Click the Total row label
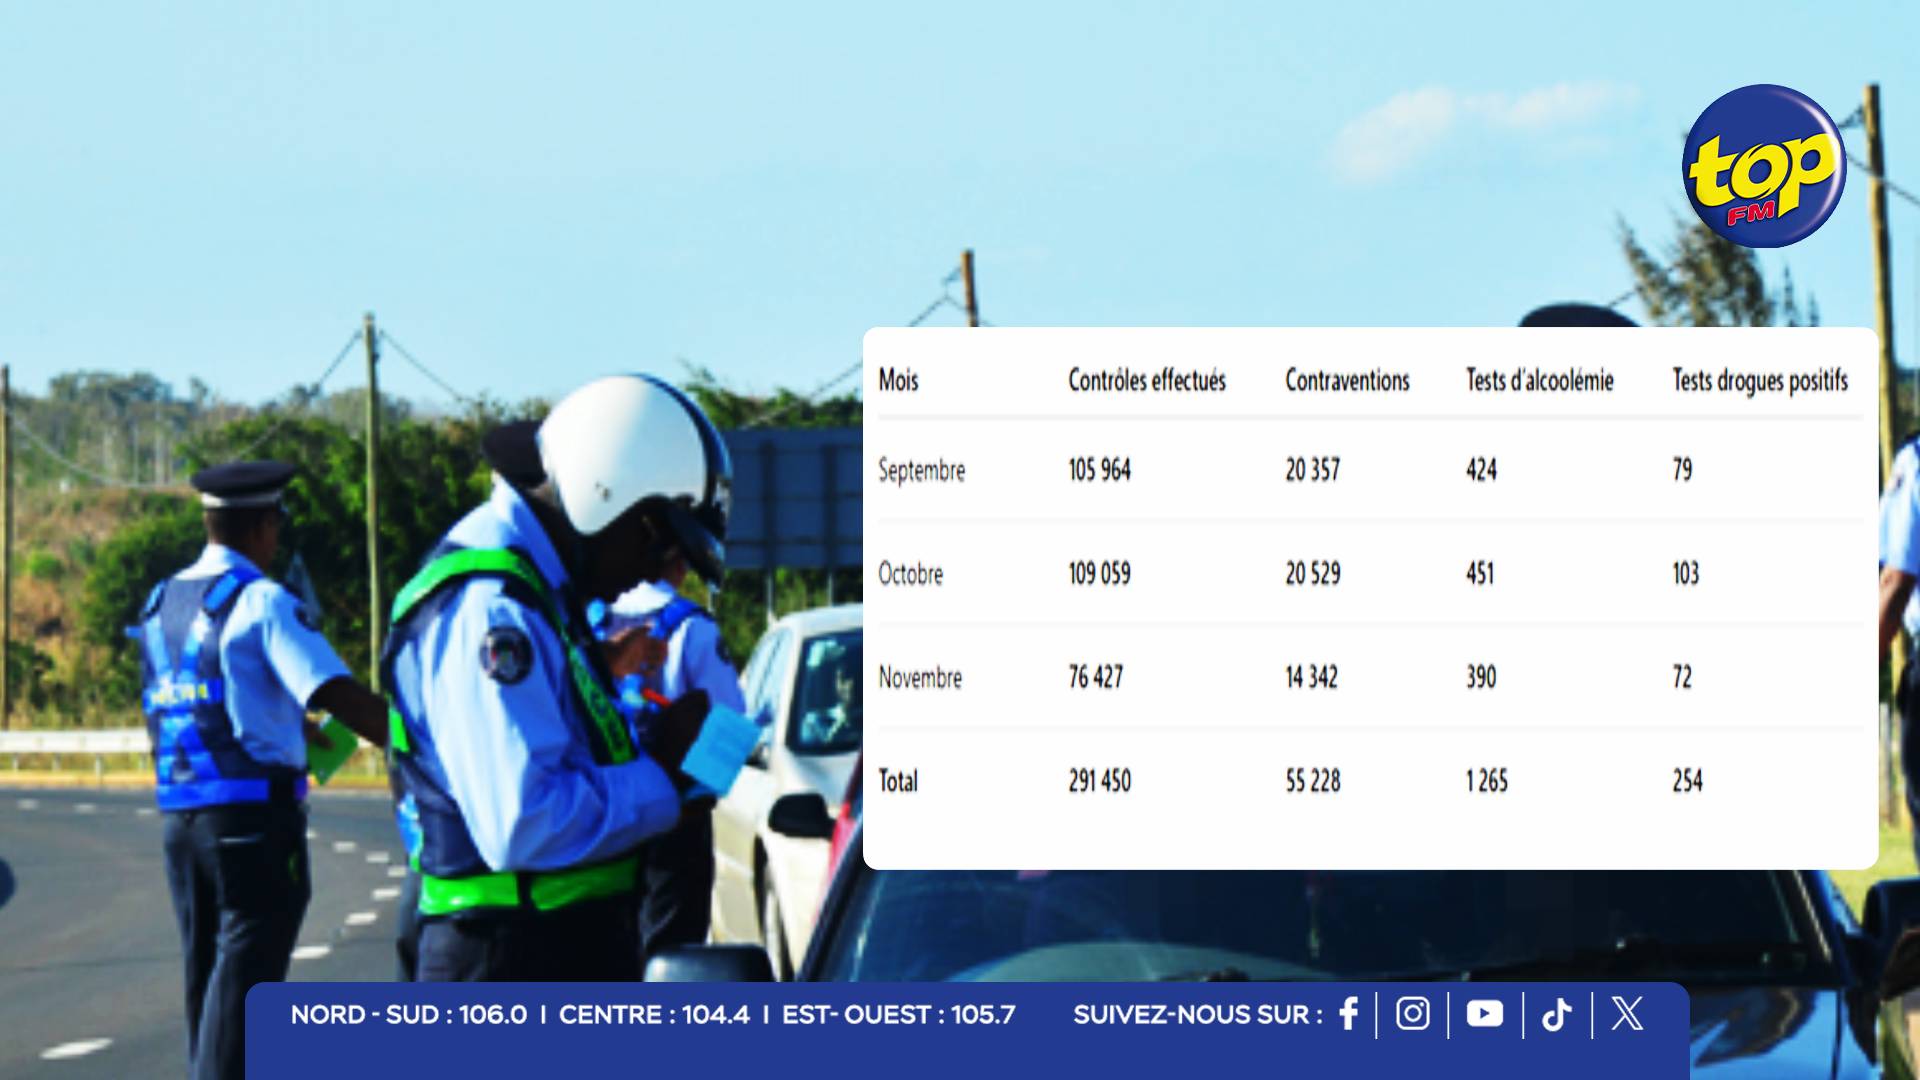The height and width of the screenshot is (1080, 1920). pyautogui.click(x=898, y=781)
